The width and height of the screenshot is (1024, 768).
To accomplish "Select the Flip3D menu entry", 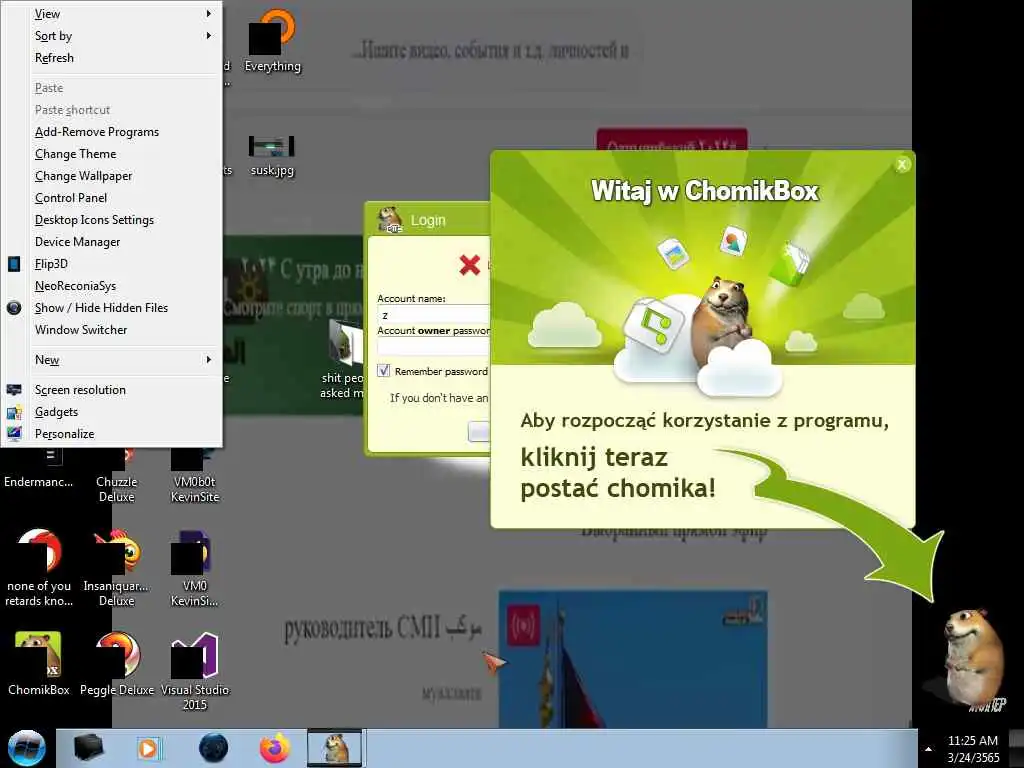I will [x=112, y=264].
